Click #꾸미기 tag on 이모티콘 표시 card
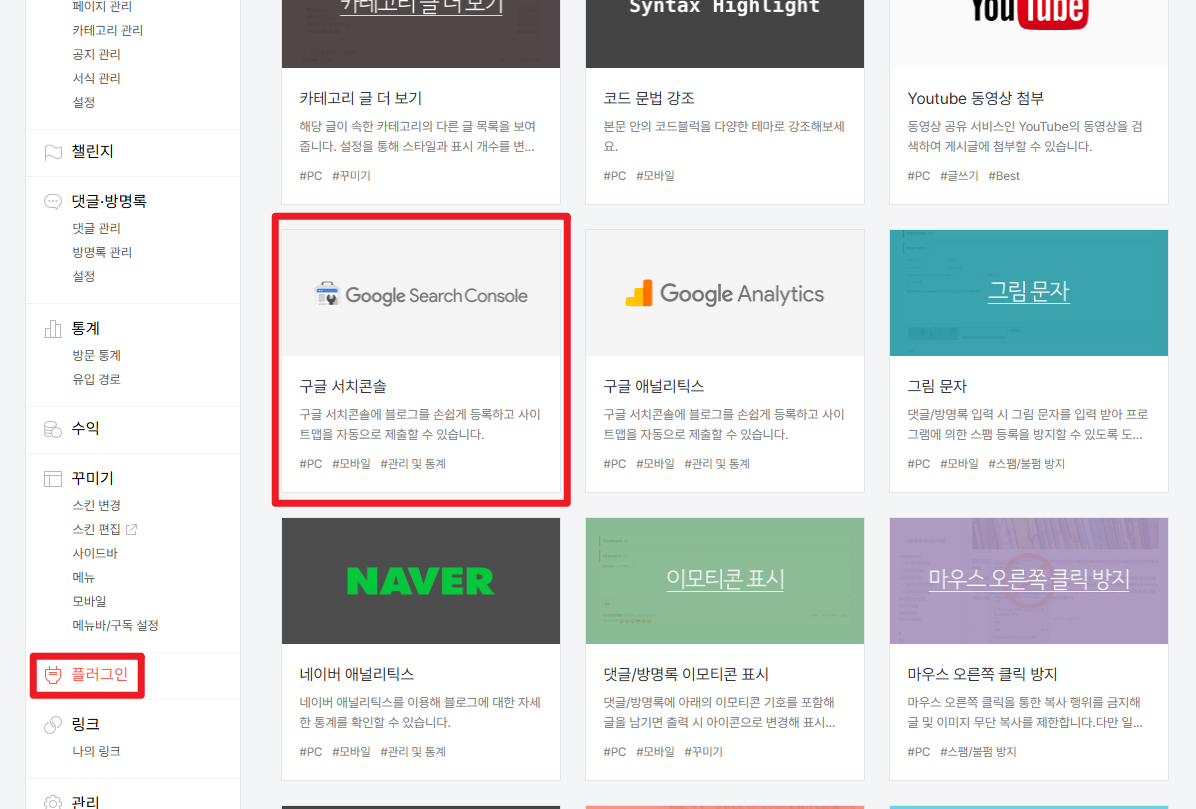This screenshot has width=1196, height=809. tap(702, 753)
